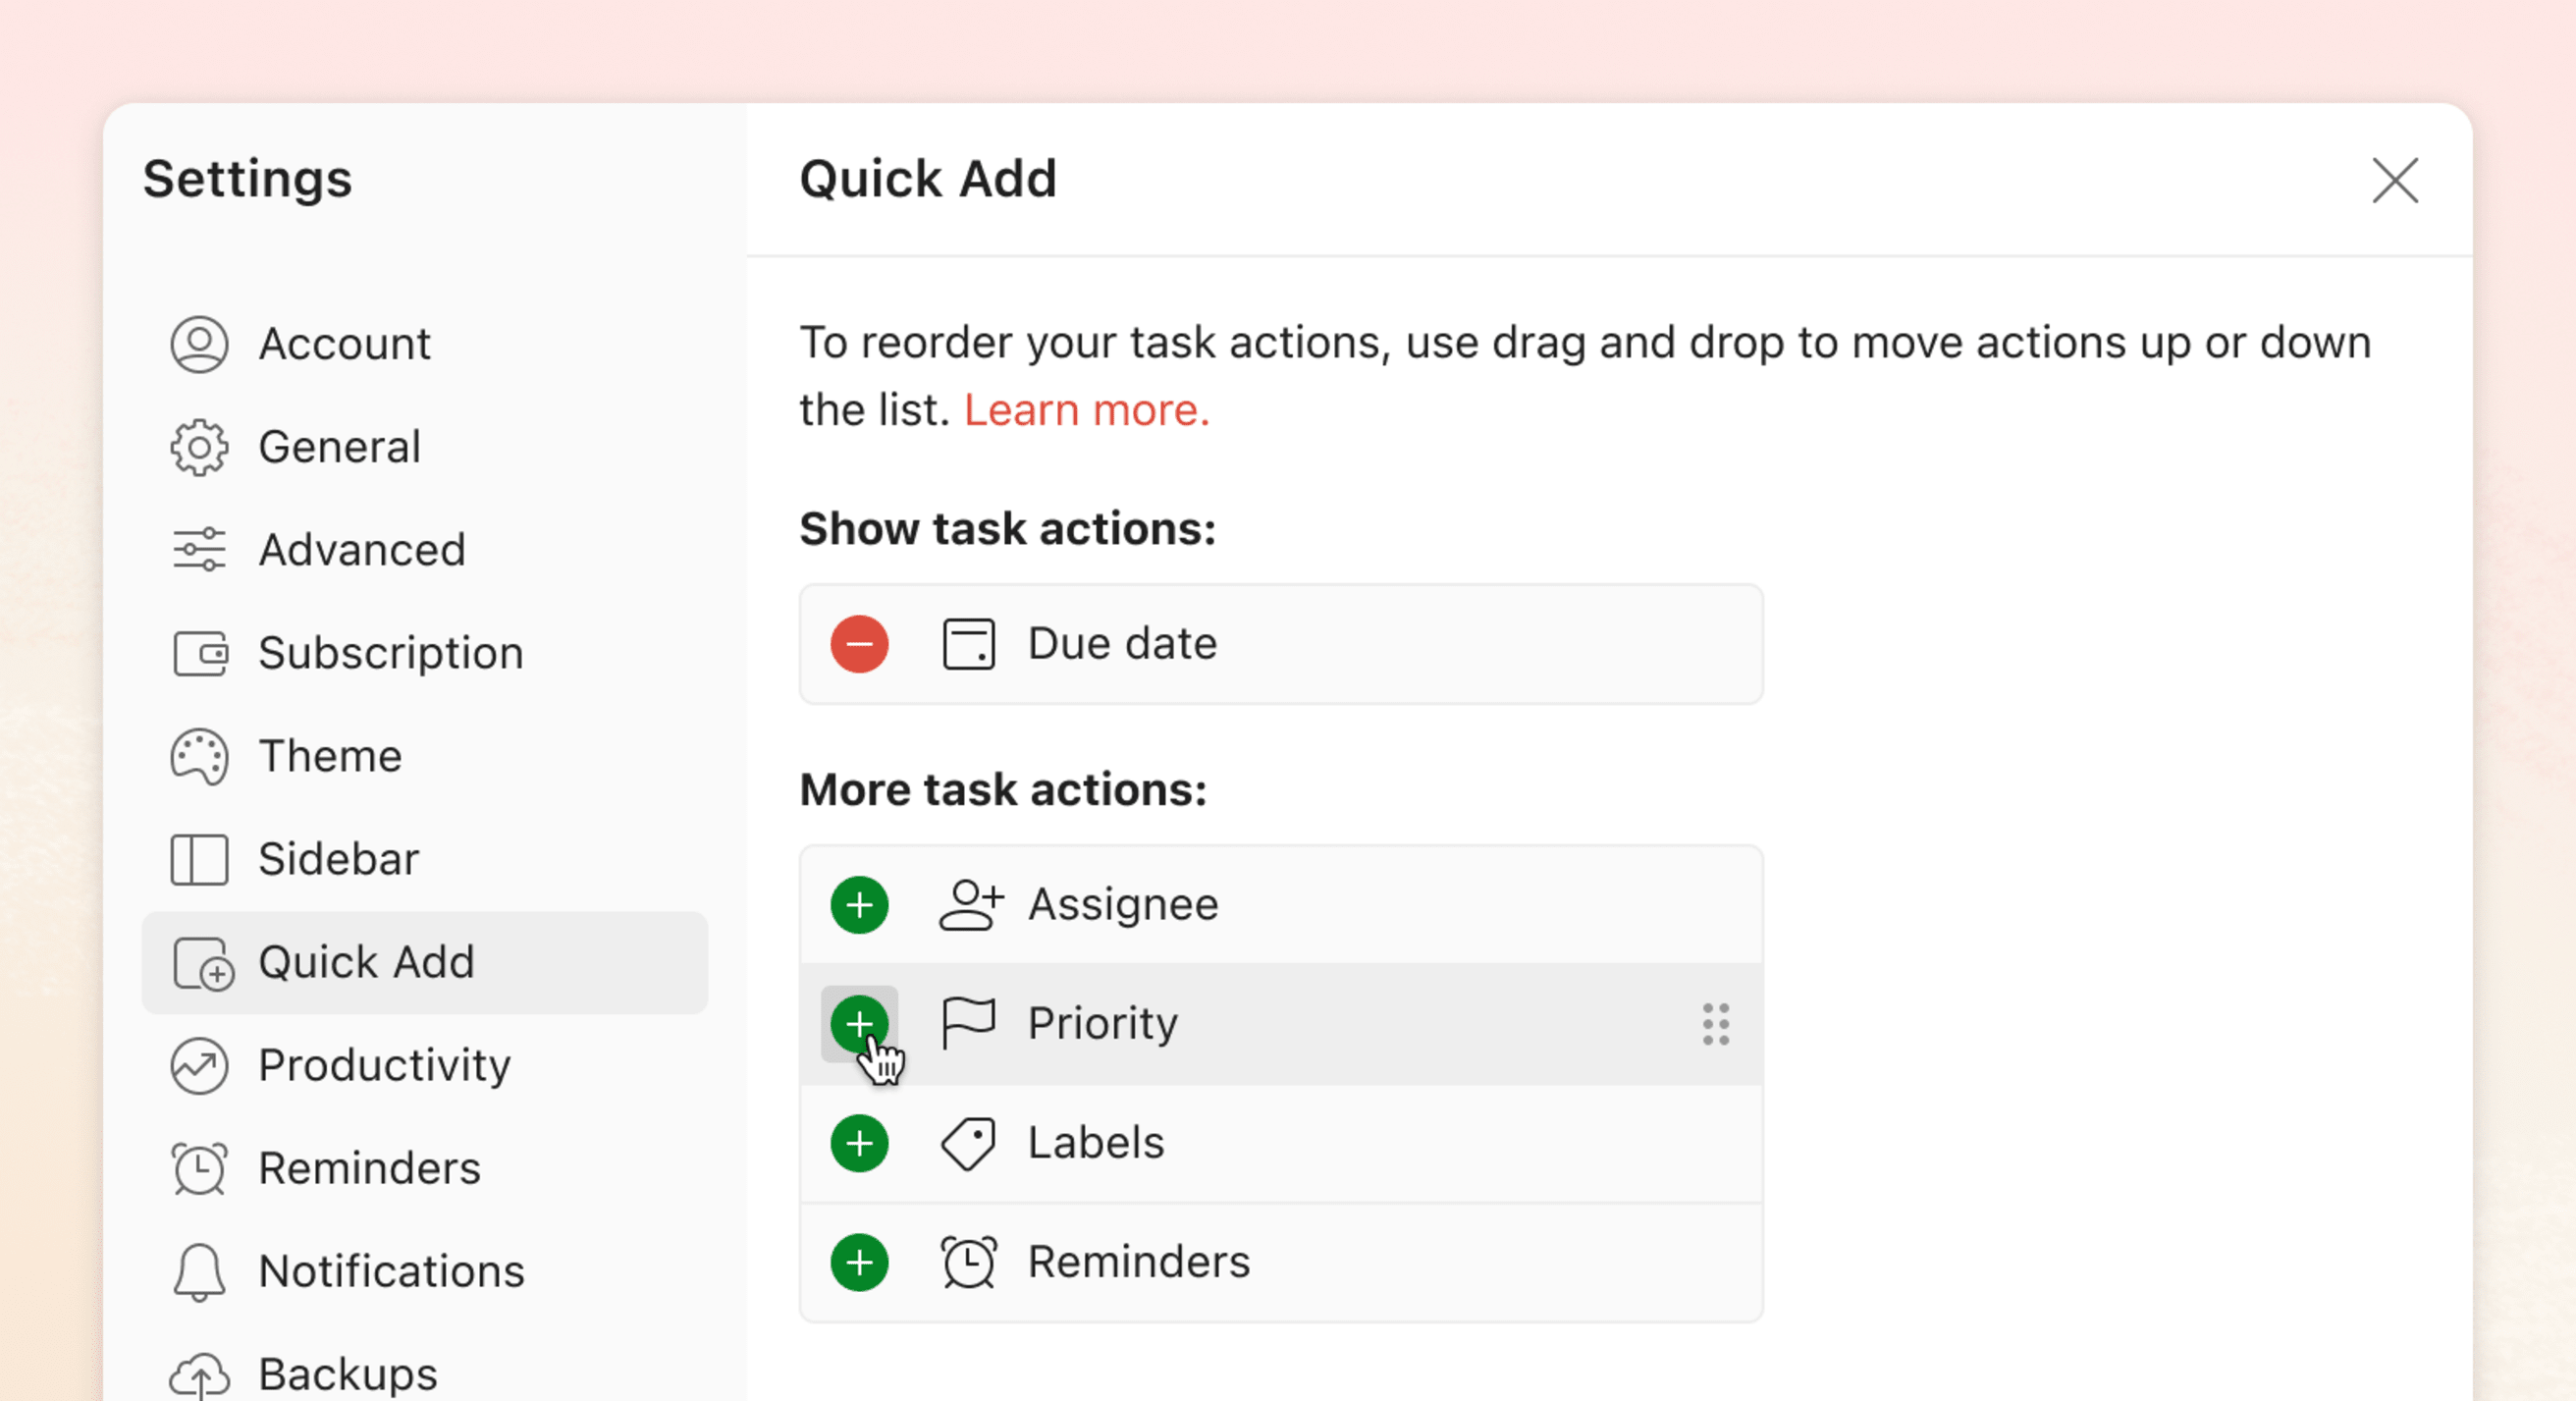Add Priority to shown task actions
This screenshot has height=1401, width=2576.
click(x=859, y=1021)
